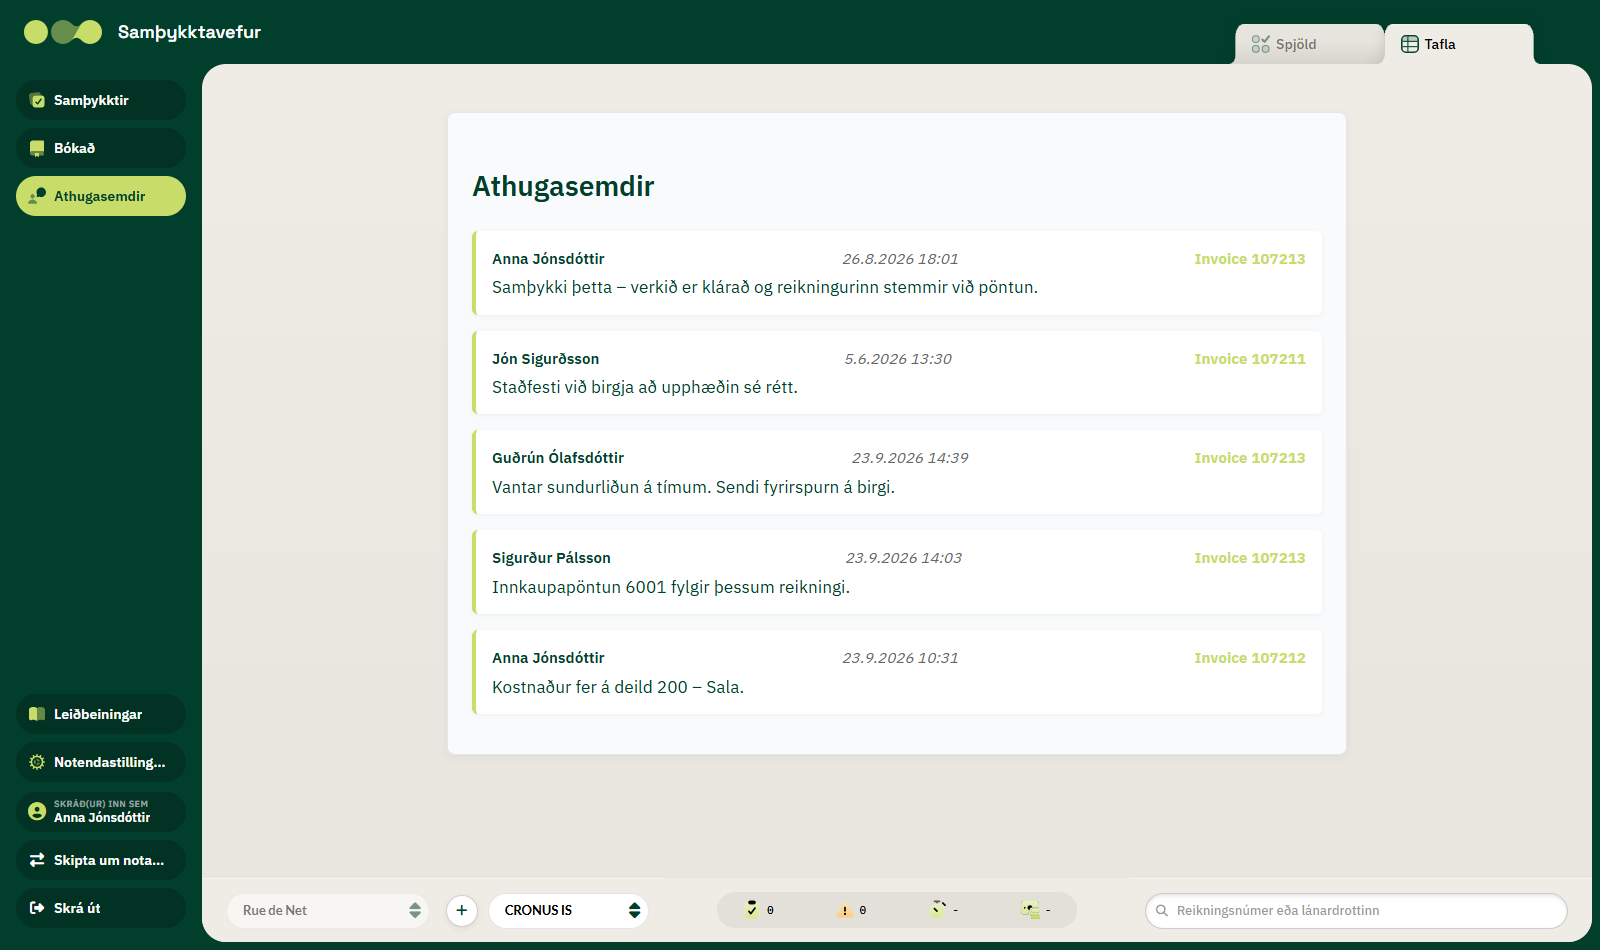Open the Rue de Net dropdown
Screen dimensions: 1600x950
328,910
